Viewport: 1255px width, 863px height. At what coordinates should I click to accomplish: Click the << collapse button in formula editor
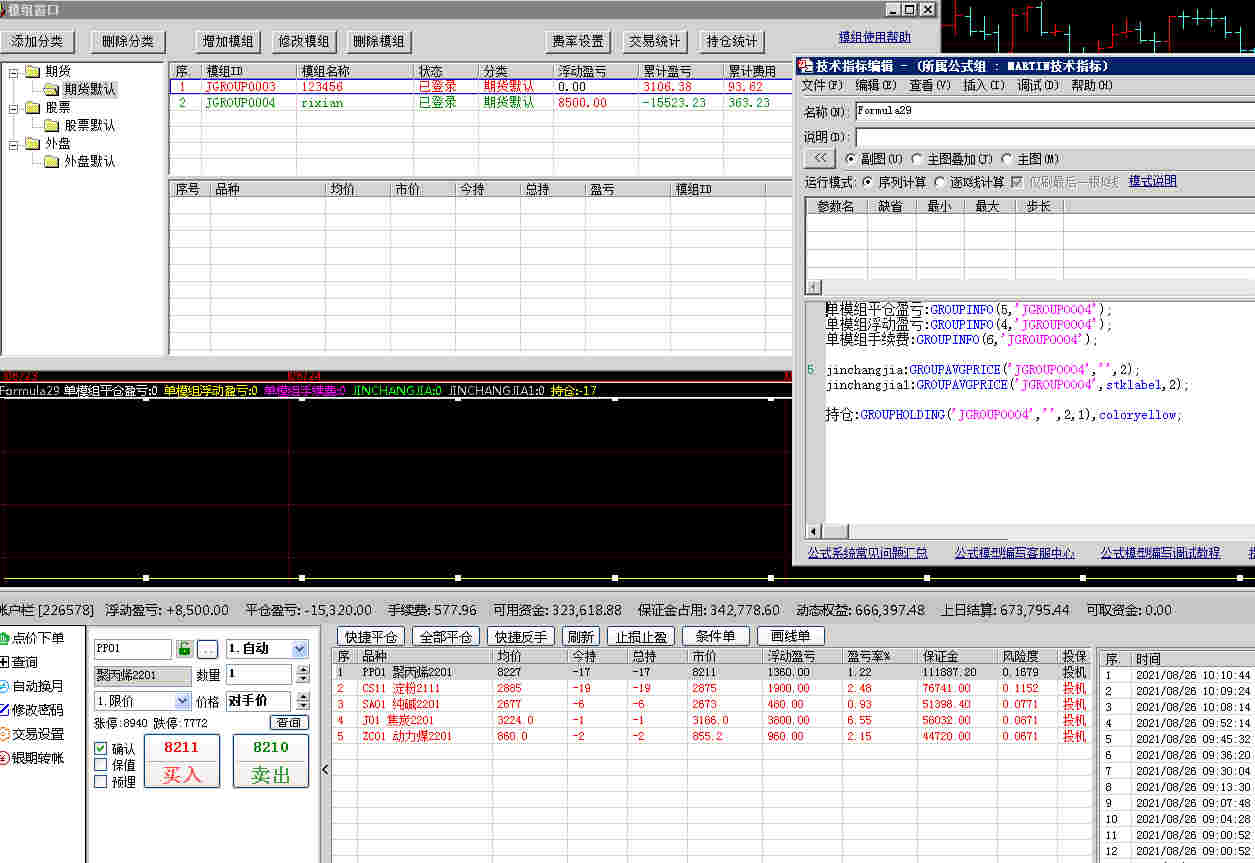coord(819,158)
